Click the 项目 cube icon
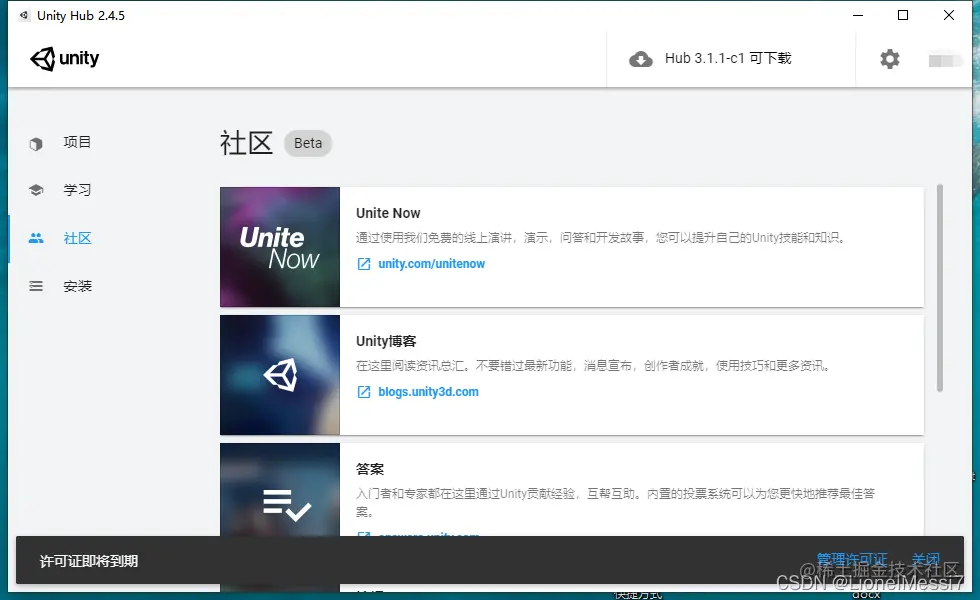The width and height of the screenshot is (980, 600). (x=36, y=144)
